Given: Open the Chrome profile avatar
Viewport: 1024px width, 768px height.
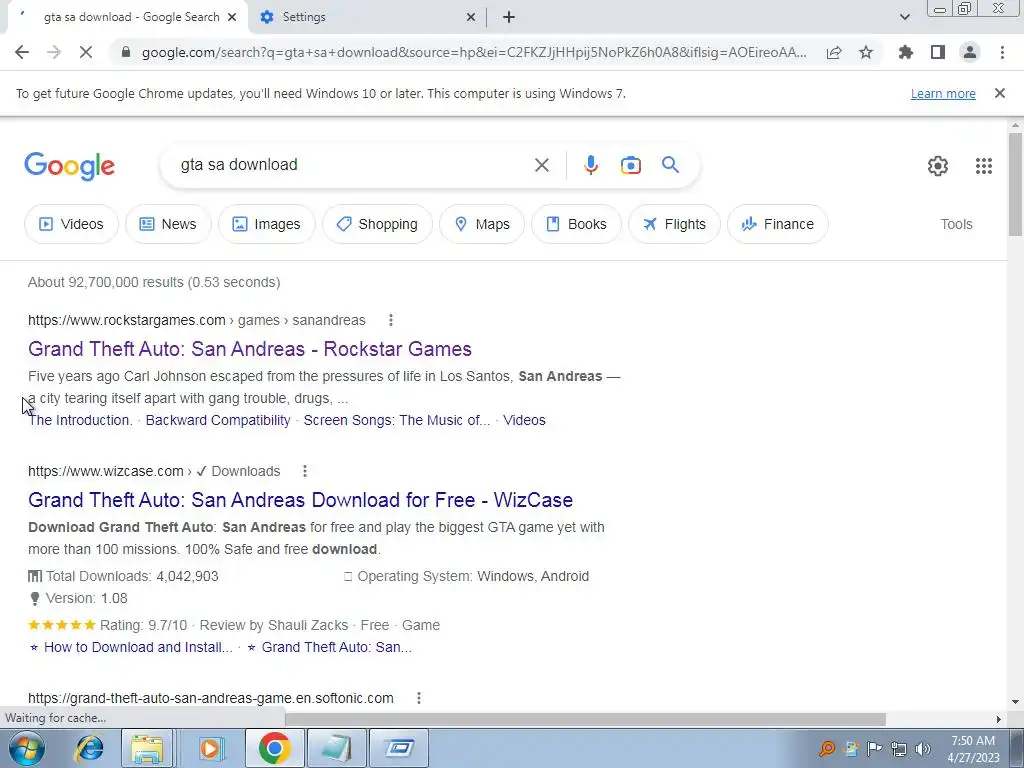Looking at the screenshot, I should click(x=970, y=52).
